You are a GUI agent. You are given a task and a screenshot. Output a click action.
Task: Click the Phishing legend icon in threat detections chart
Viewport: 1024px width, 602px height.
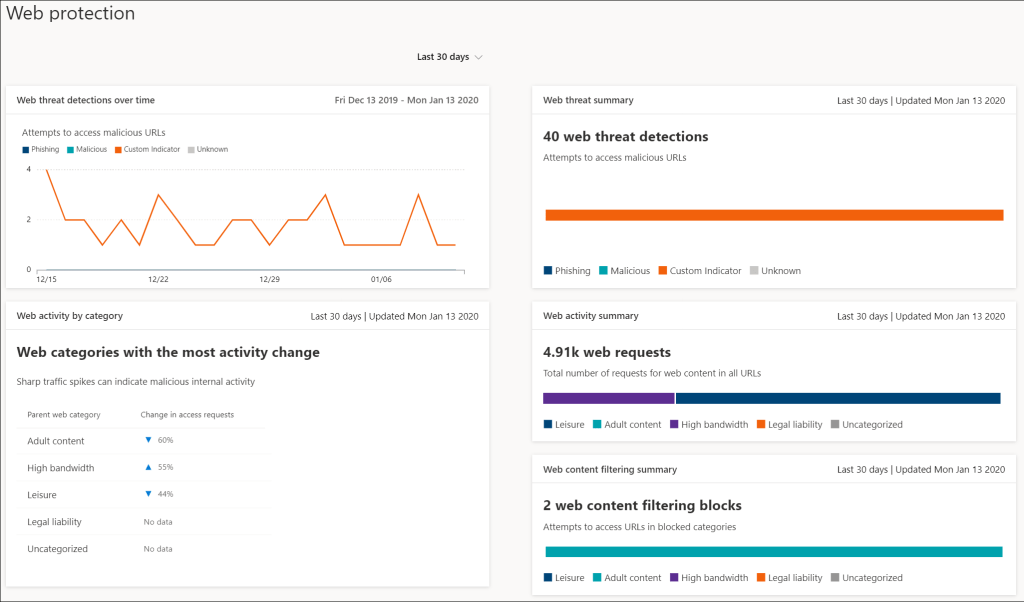pyautogui.click(x=24, y=149)
